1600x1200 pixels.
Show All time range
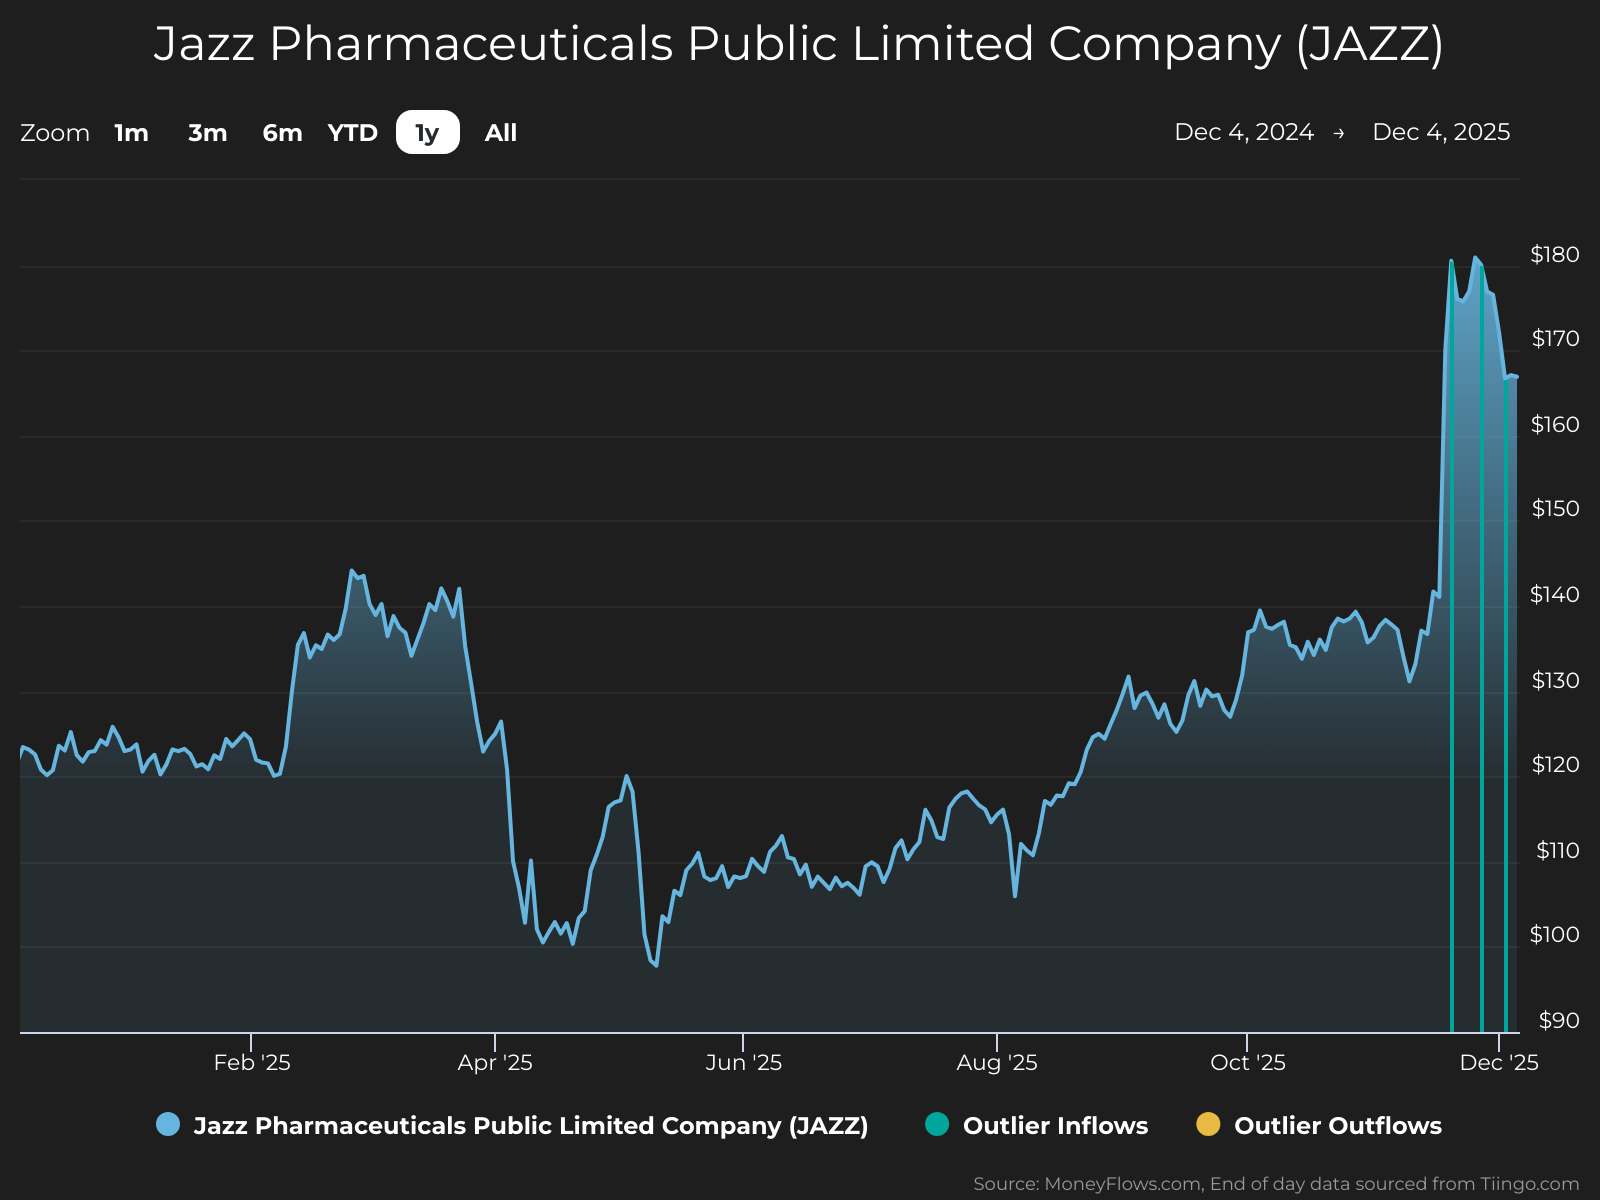coord(501,133)
